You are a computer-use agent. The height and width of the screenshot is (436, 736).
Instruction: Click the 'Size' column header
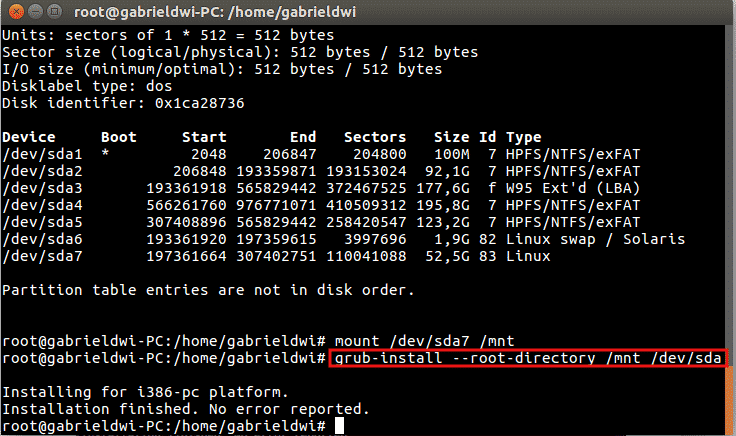point(452,137)
